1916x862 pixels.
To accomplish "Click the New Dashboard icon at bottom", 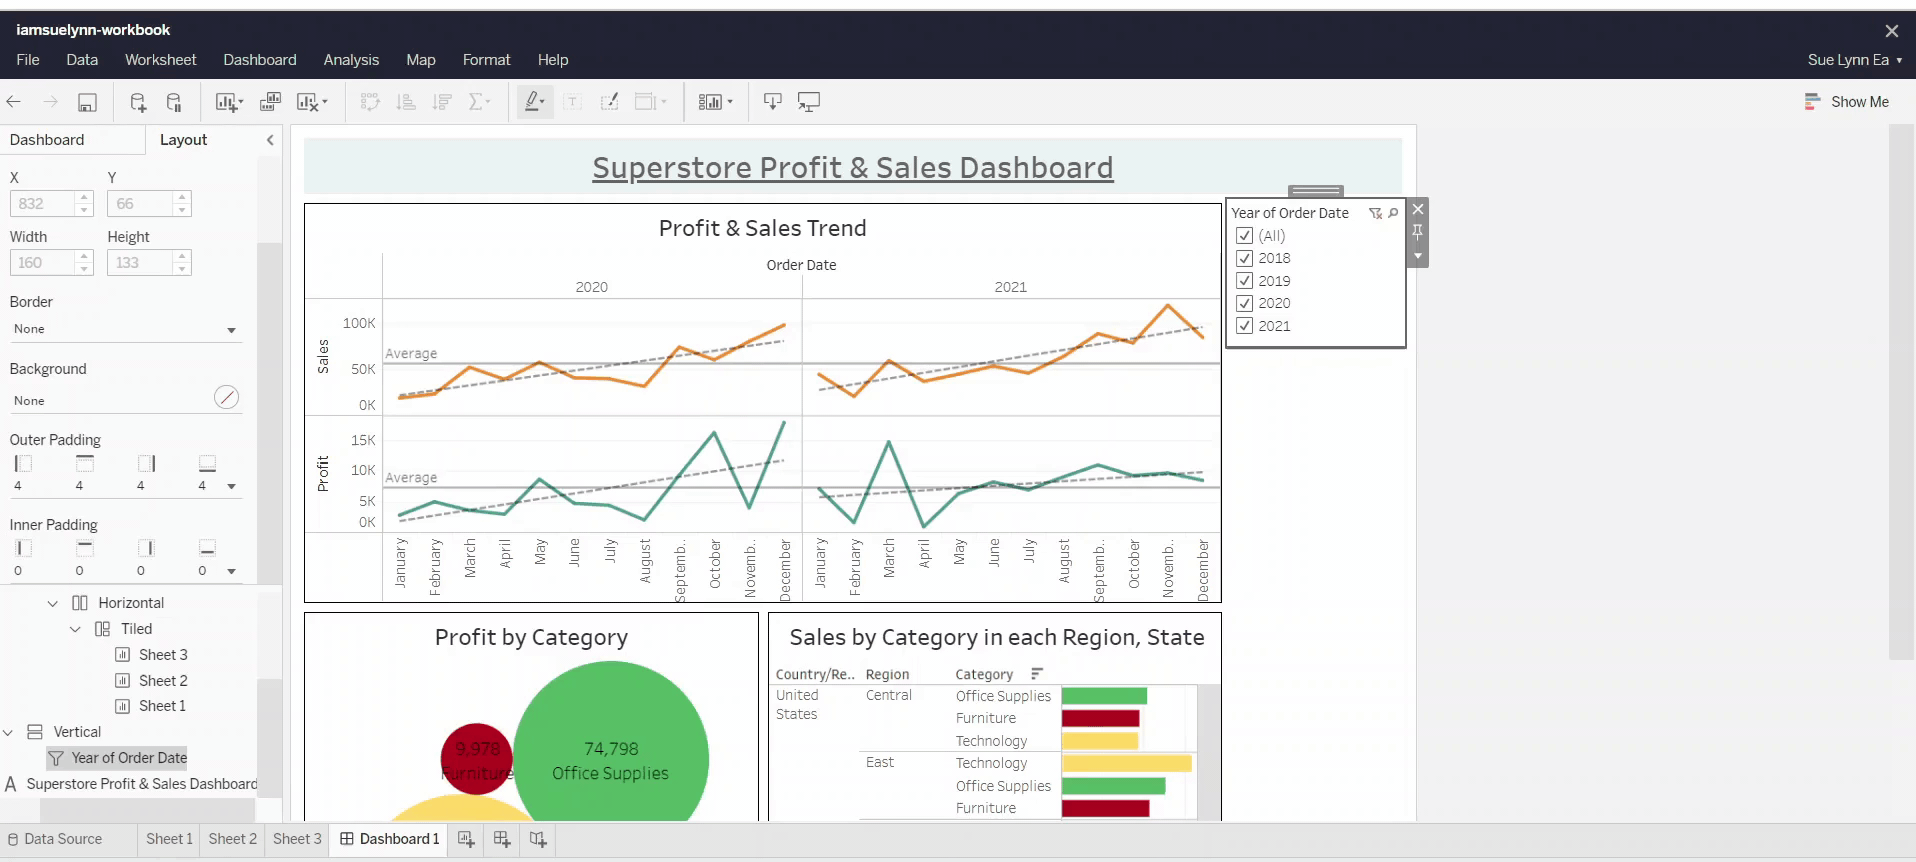I will click(x=502, y=839).
